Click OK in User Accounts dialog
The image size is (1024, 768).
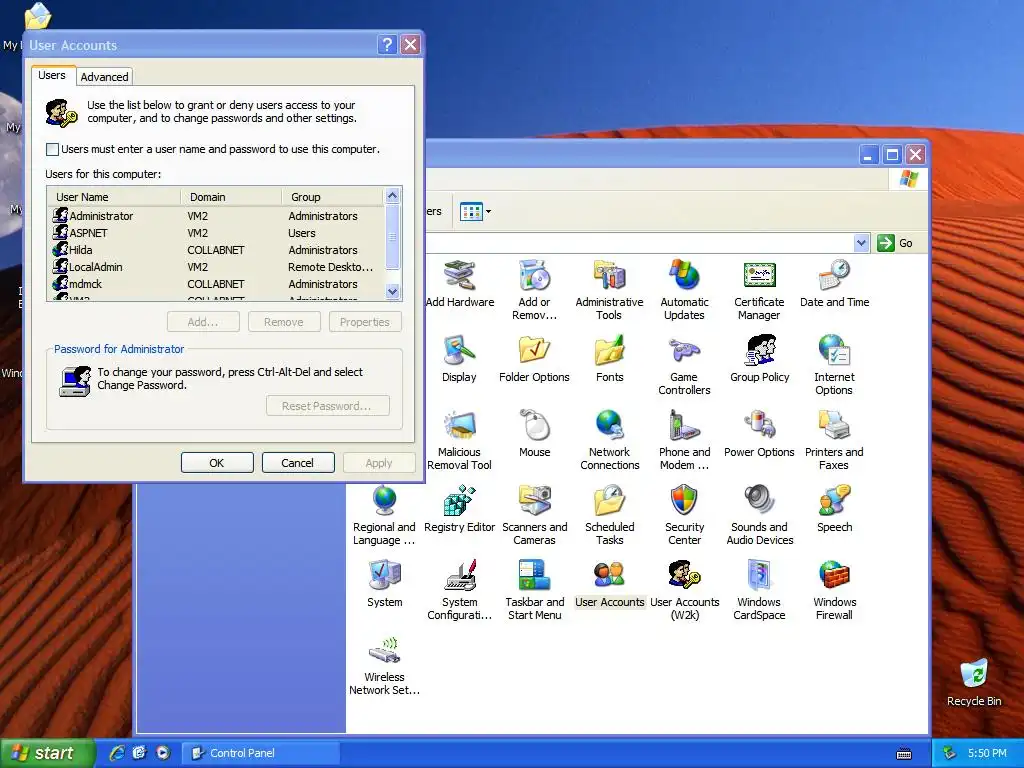[217, 462]
